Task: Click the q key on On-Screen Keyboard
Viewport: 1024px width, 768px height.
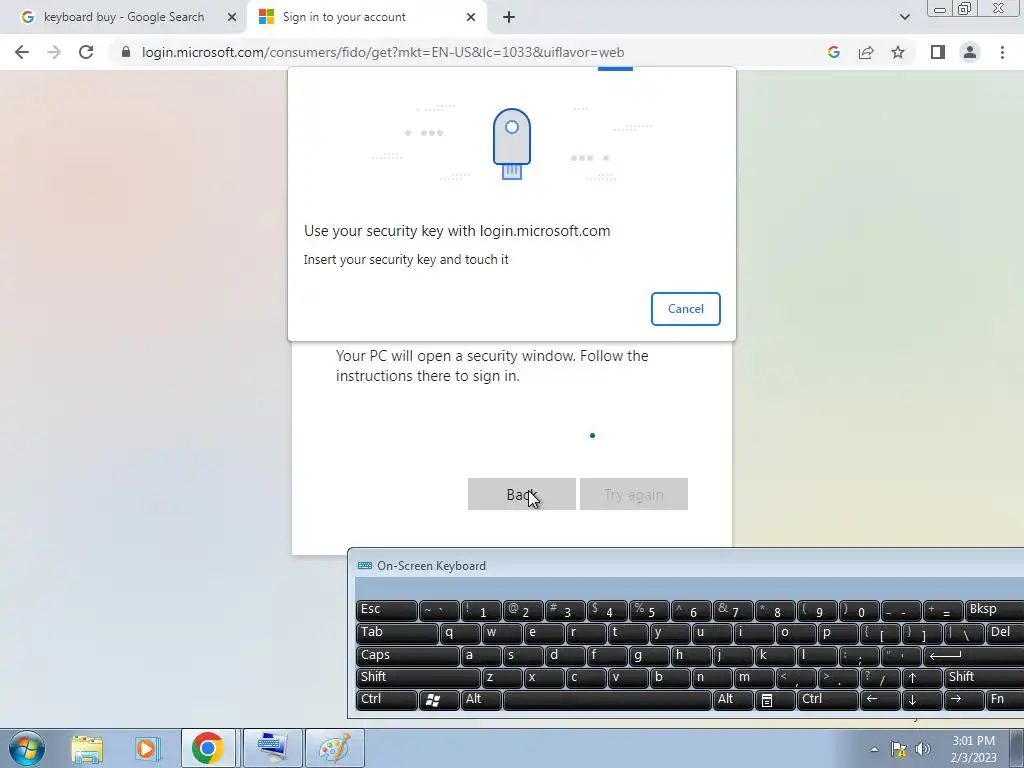Action: pos(460,633)
